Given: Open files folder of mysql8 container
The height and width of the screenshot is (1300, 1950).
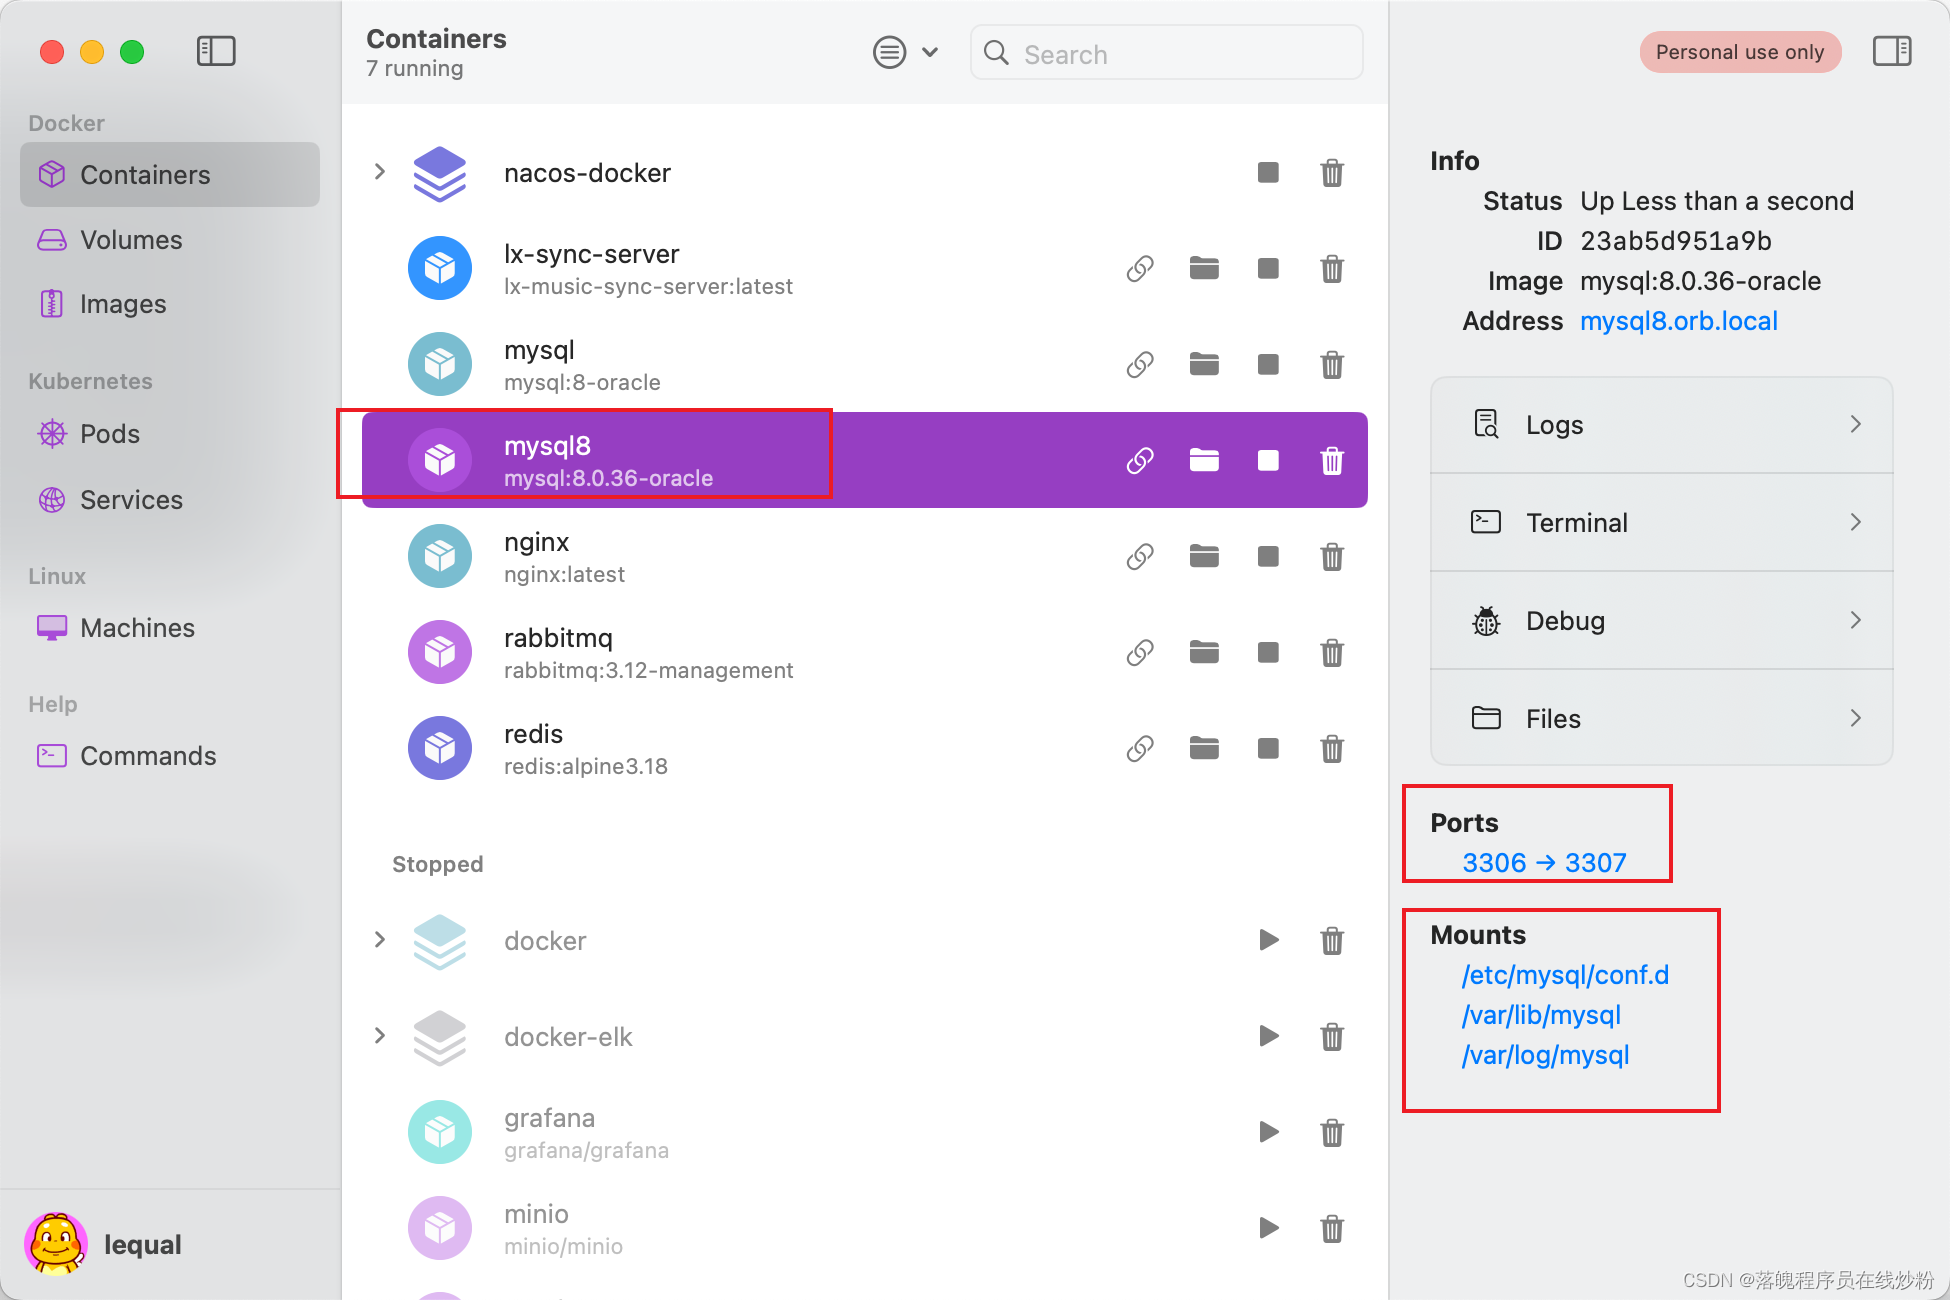Looking at the screenshot, I should (1204, 461).
